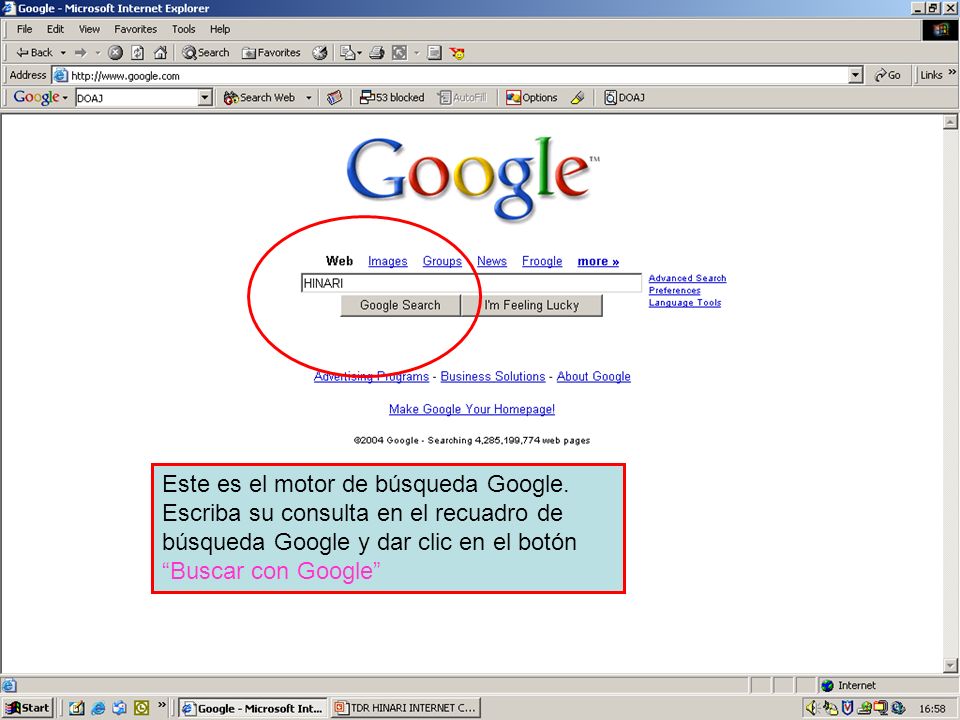Screen dimensions: 960x720
Task: Click the I'm Feeling Lucky button
Action: tap(531, 305)
